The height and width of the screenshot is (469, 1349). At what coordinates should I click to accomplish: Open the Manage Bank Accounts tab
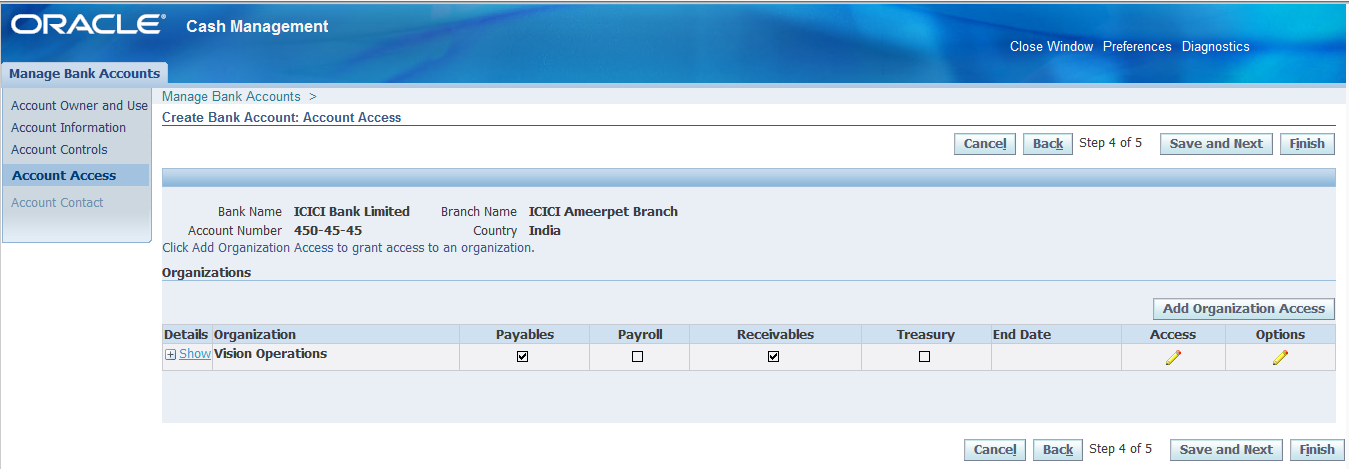84,73
